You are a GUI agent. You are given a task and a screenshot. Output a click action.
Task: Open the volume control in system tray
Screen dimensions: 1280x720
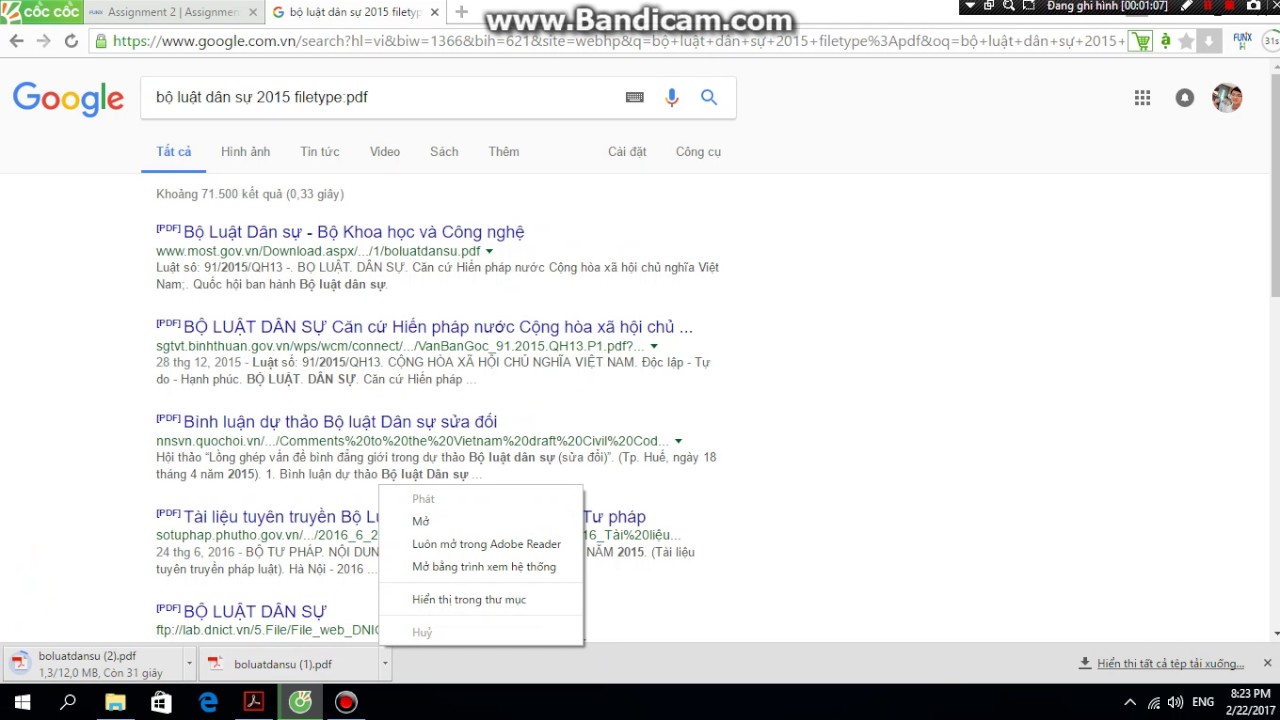[x=1175, y=702]
